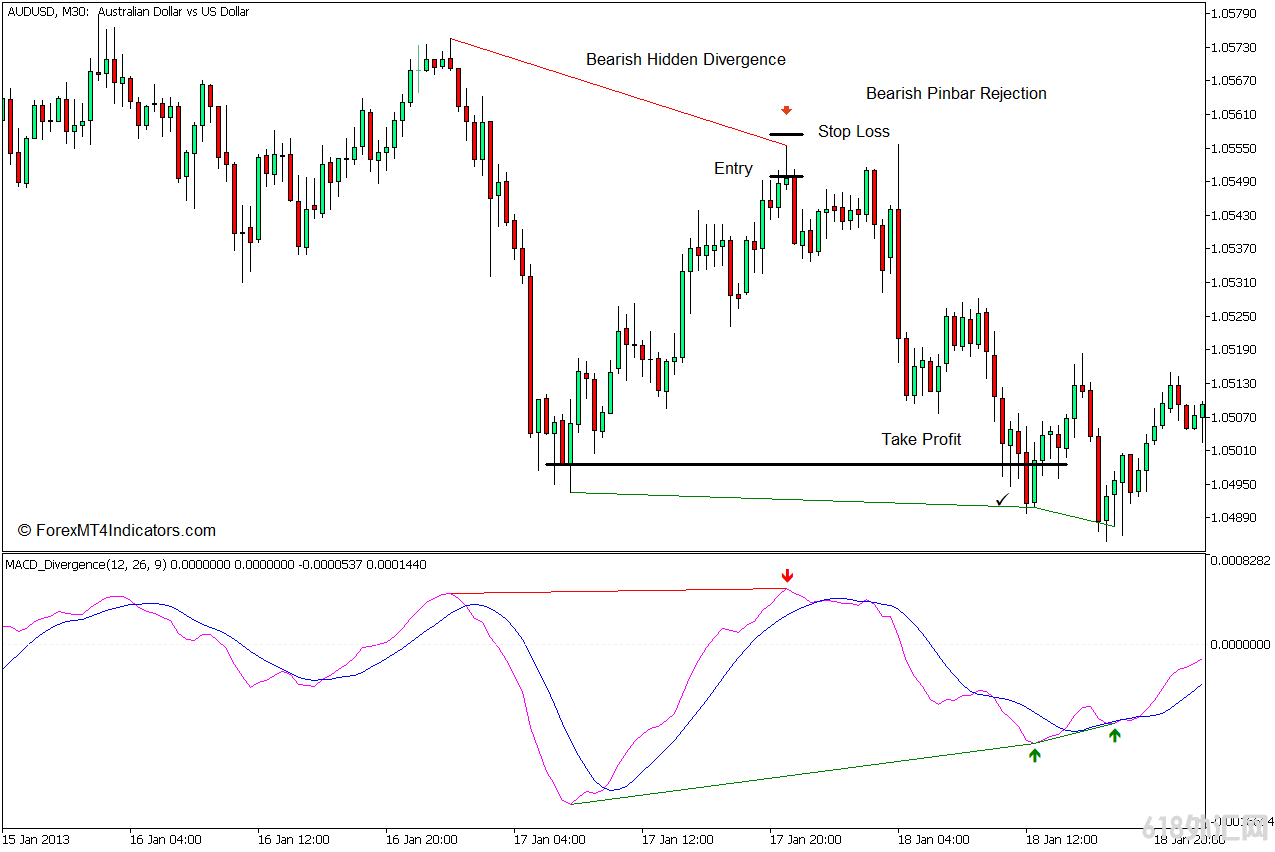
Task: Select the Entry text label
Action: coord(733,168)
